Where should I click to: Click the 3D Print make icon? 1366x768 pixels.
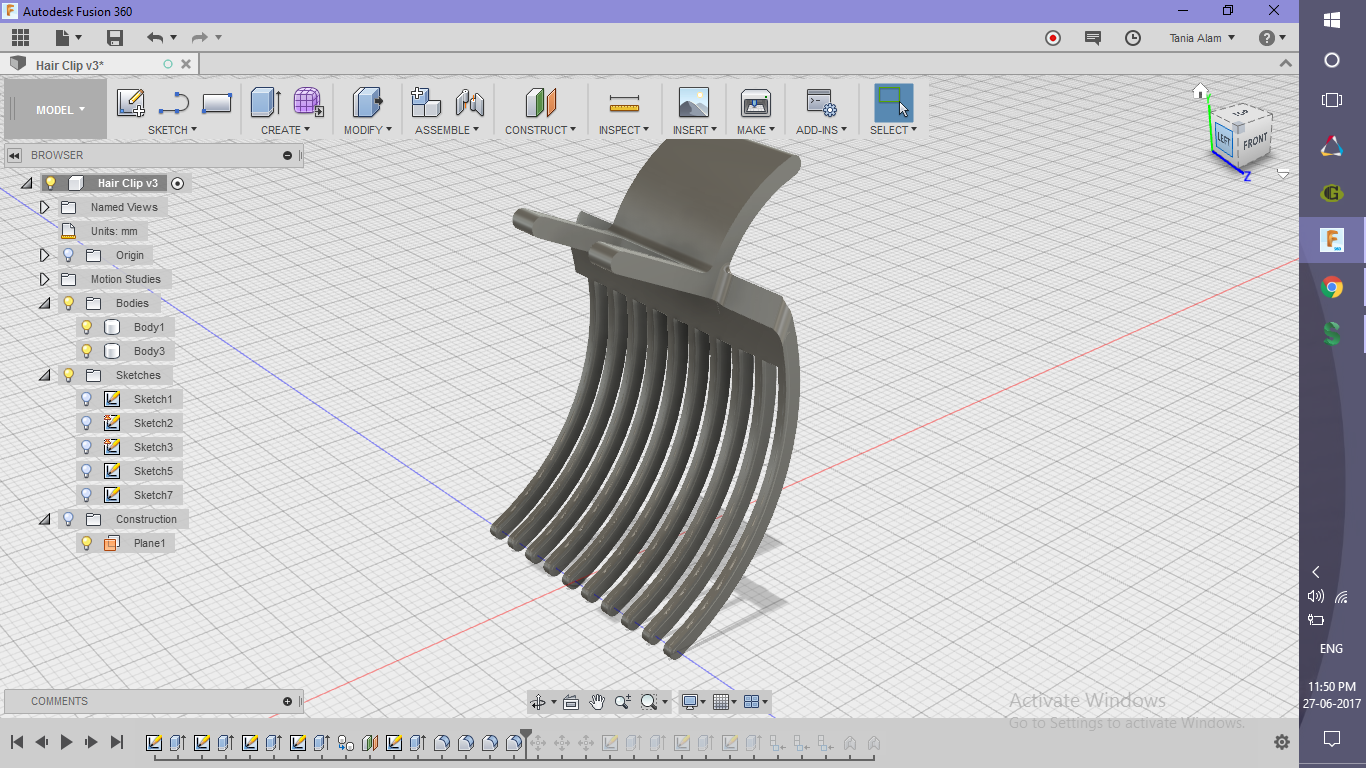(x=755, y=102)
